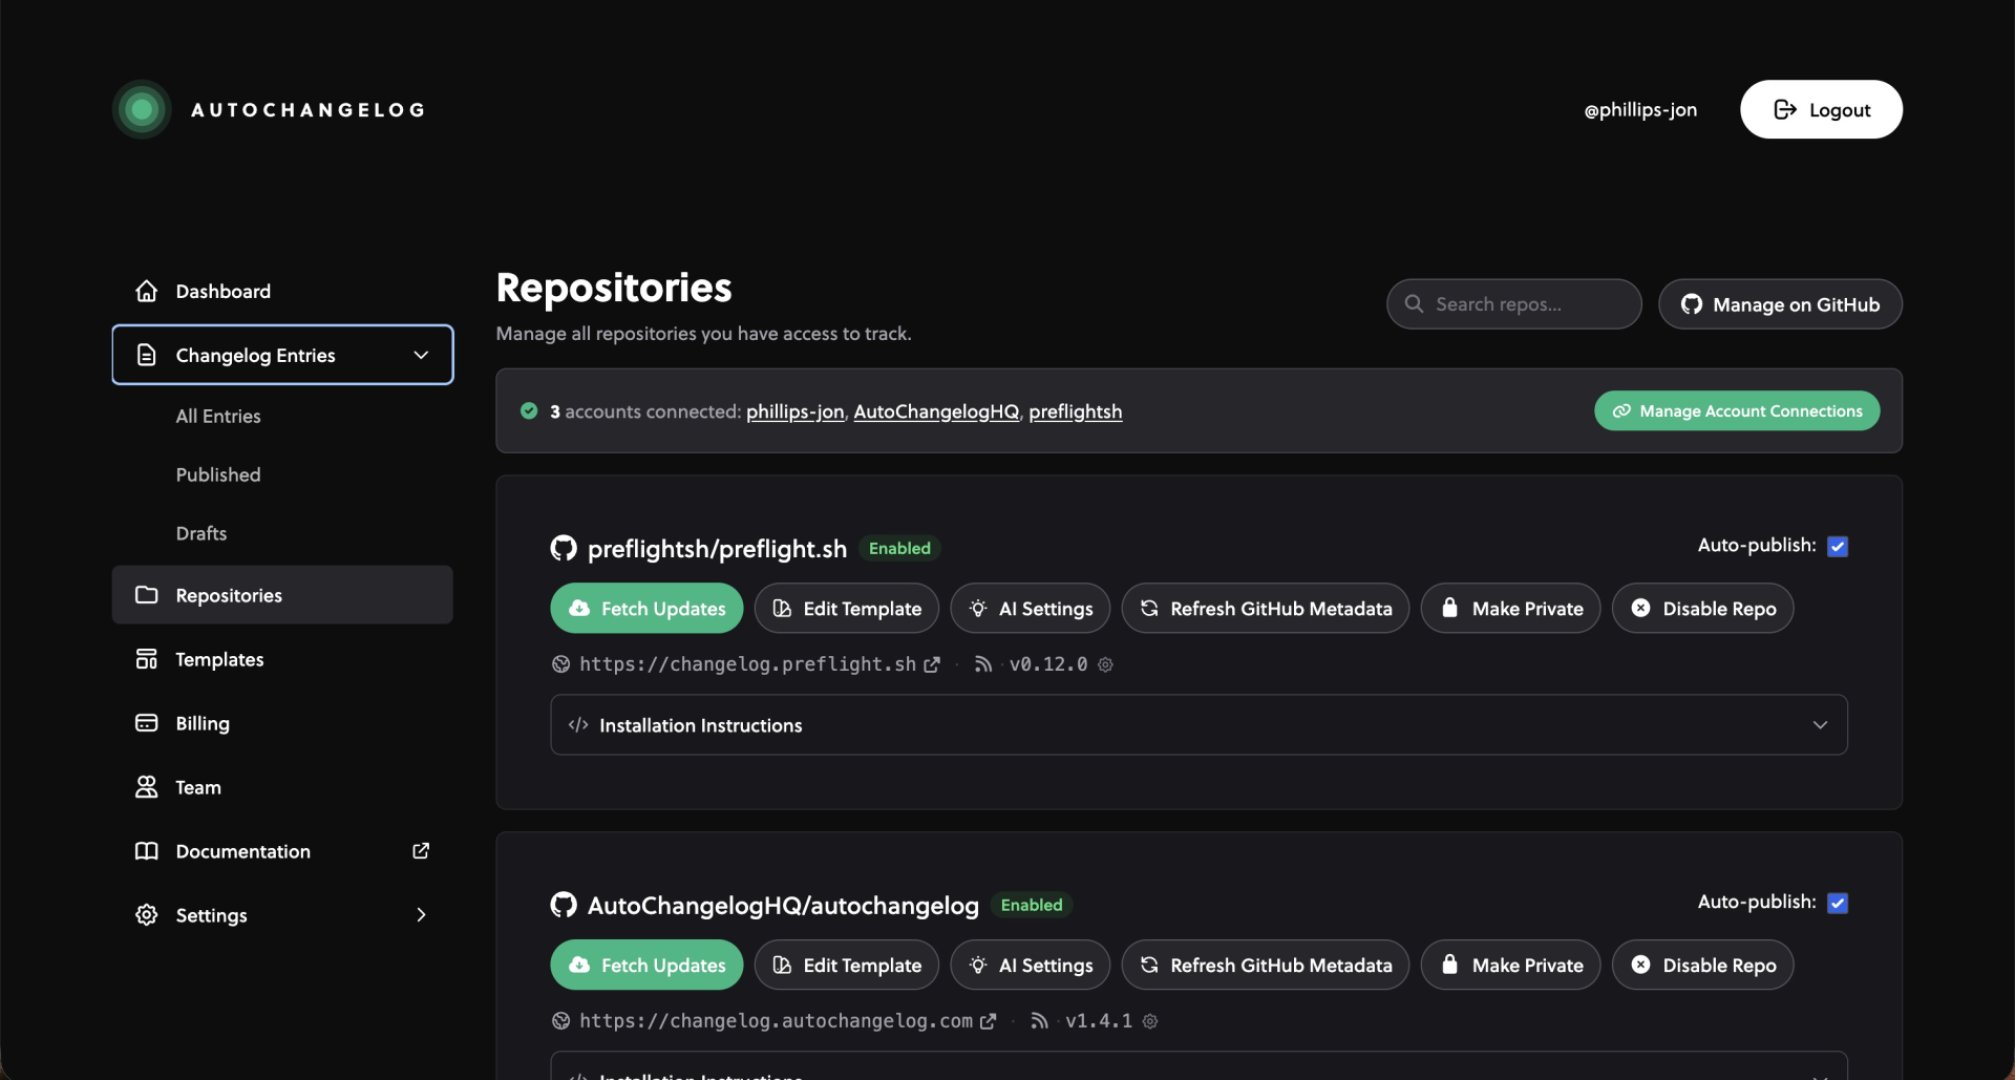The width and height of the screenshot is (2015, 1080).
Task: Open changelog.preflight.sh via external link icon
Action: point(933,663)
